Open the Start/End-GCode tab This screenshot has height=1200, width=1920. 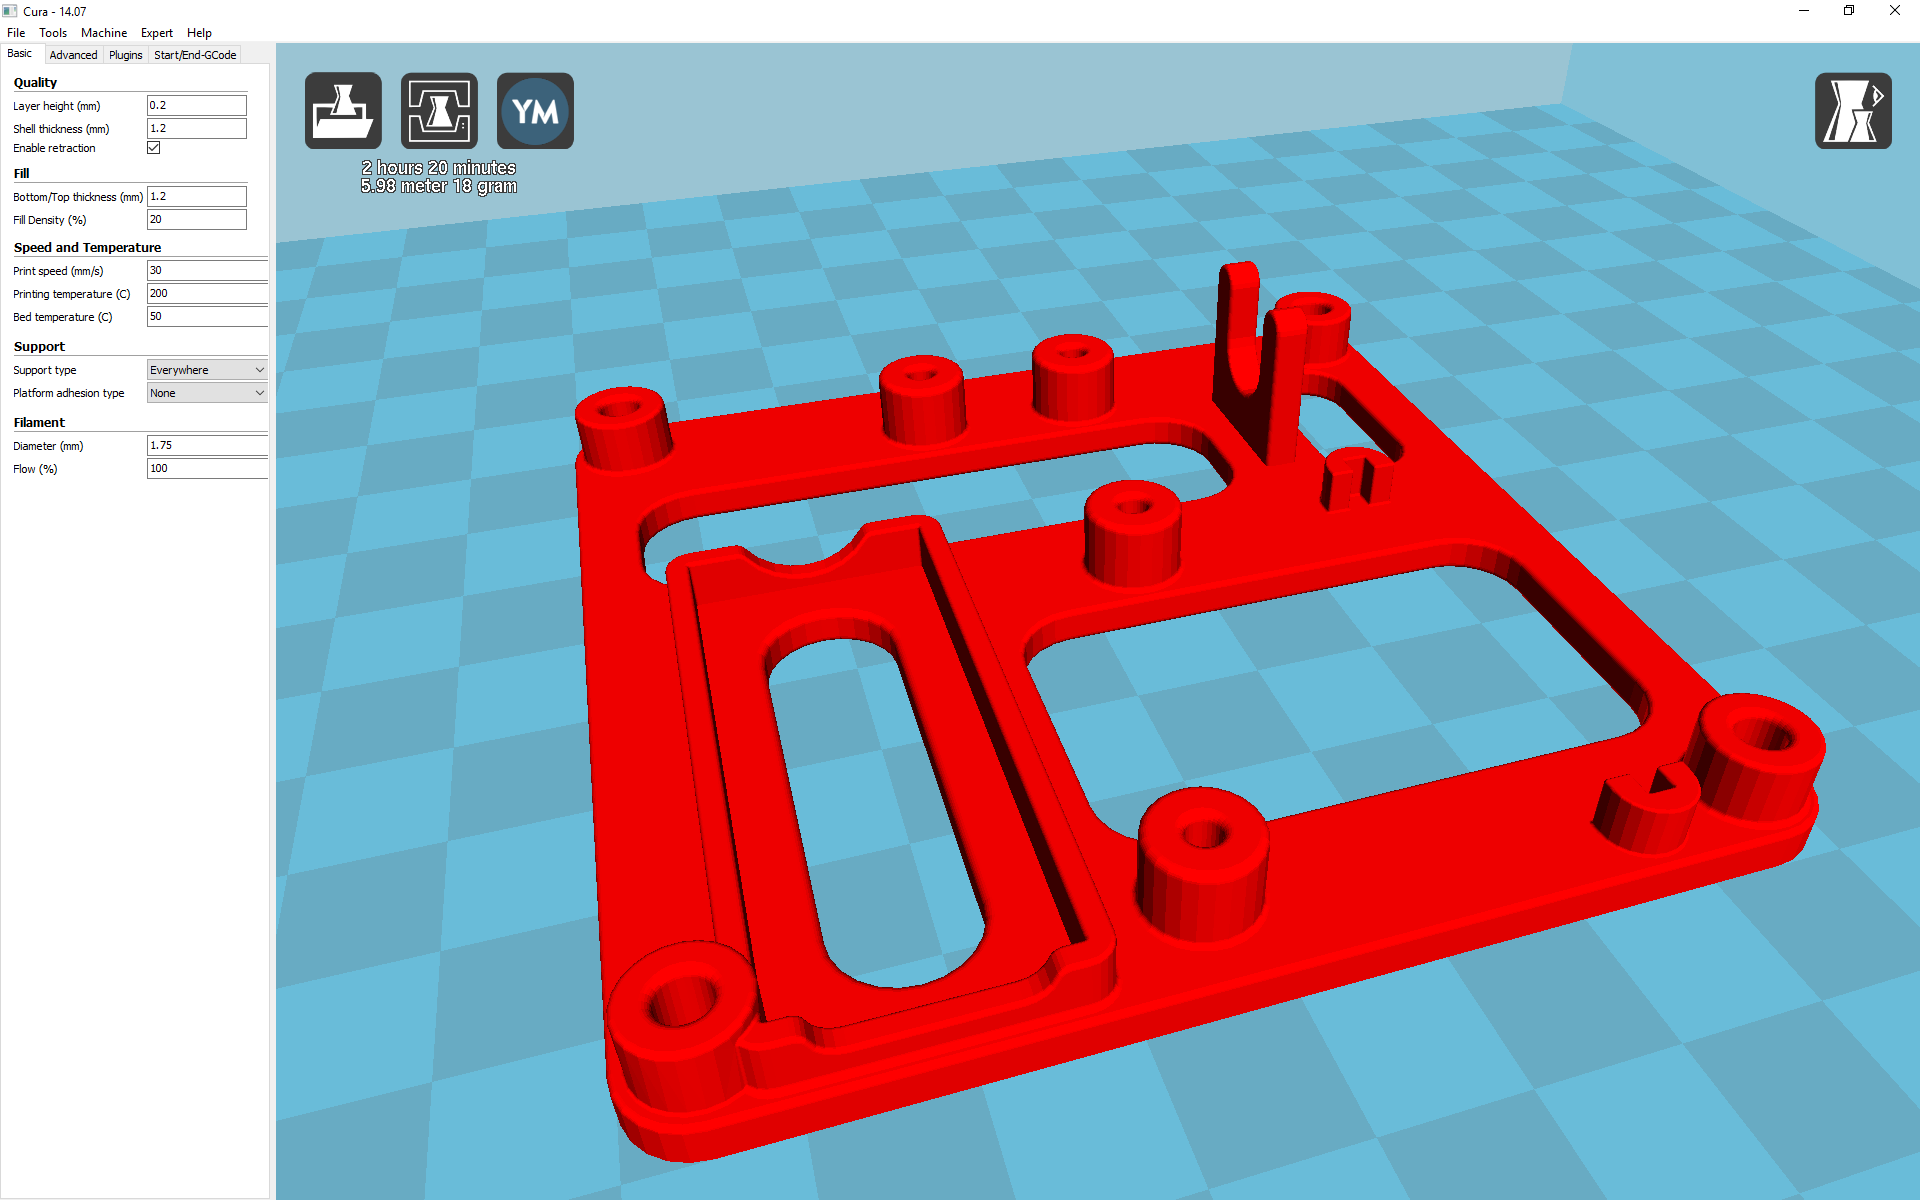[195, 55]
